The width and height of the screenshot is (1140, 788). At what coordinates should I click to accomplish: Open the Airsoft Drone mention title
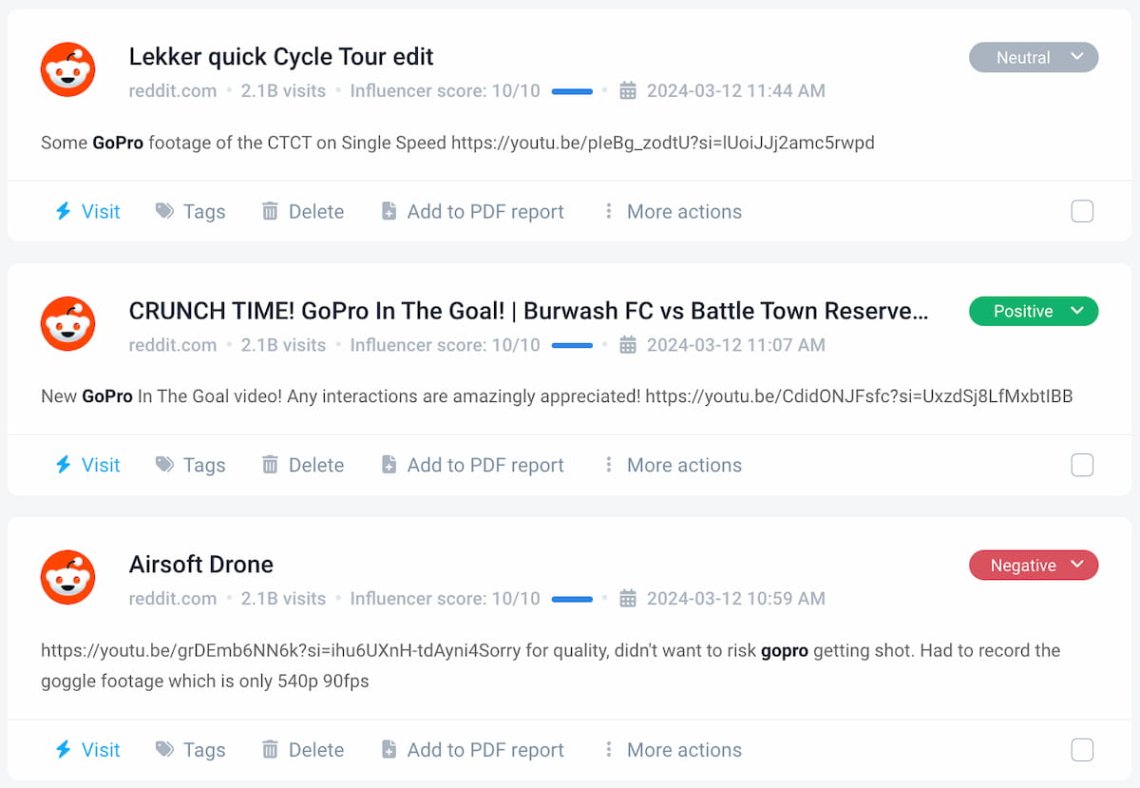[x=200, y=564]
